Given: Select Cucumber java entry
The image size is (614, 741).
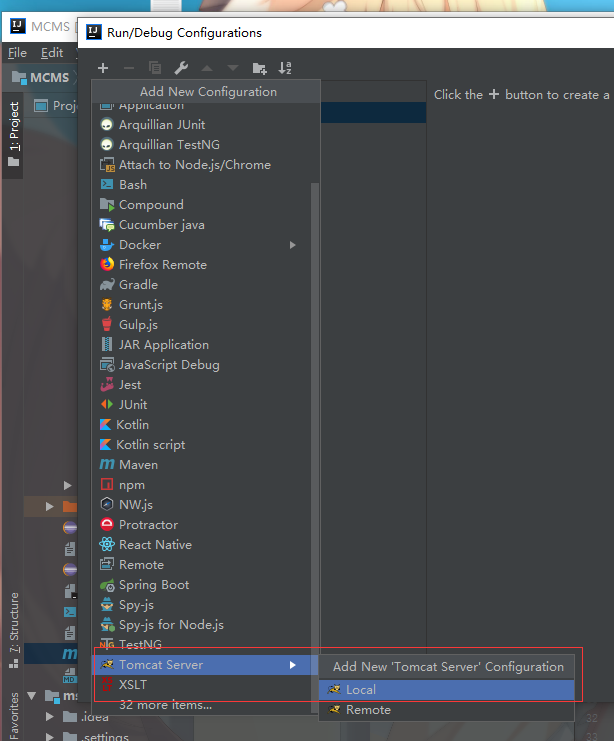Looking at the screenshot, I should [x=202, y=225].
